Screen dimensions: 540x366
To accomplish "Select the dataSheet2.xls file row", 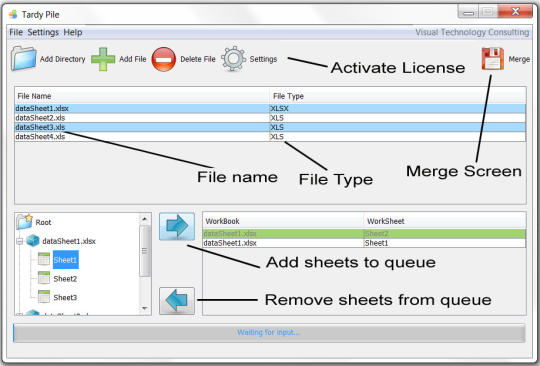I will pyautogui.click(x=270, y=118).
